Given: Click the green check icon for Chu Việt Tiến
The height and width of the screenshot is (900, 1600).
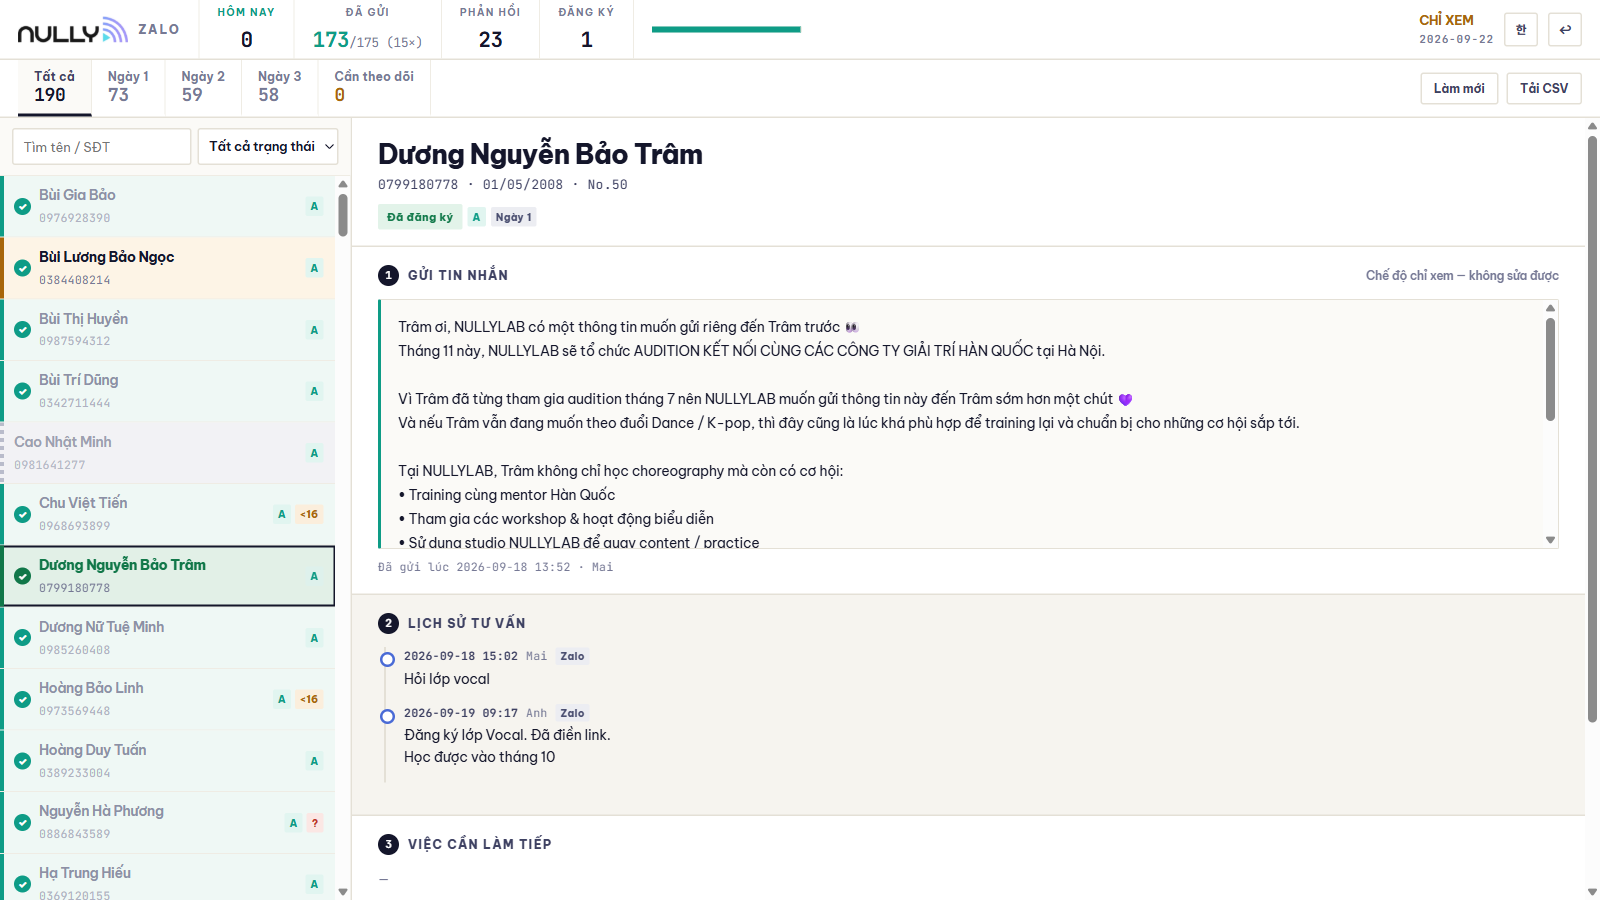Looking at the screenshot, I should tap(22, 514).
